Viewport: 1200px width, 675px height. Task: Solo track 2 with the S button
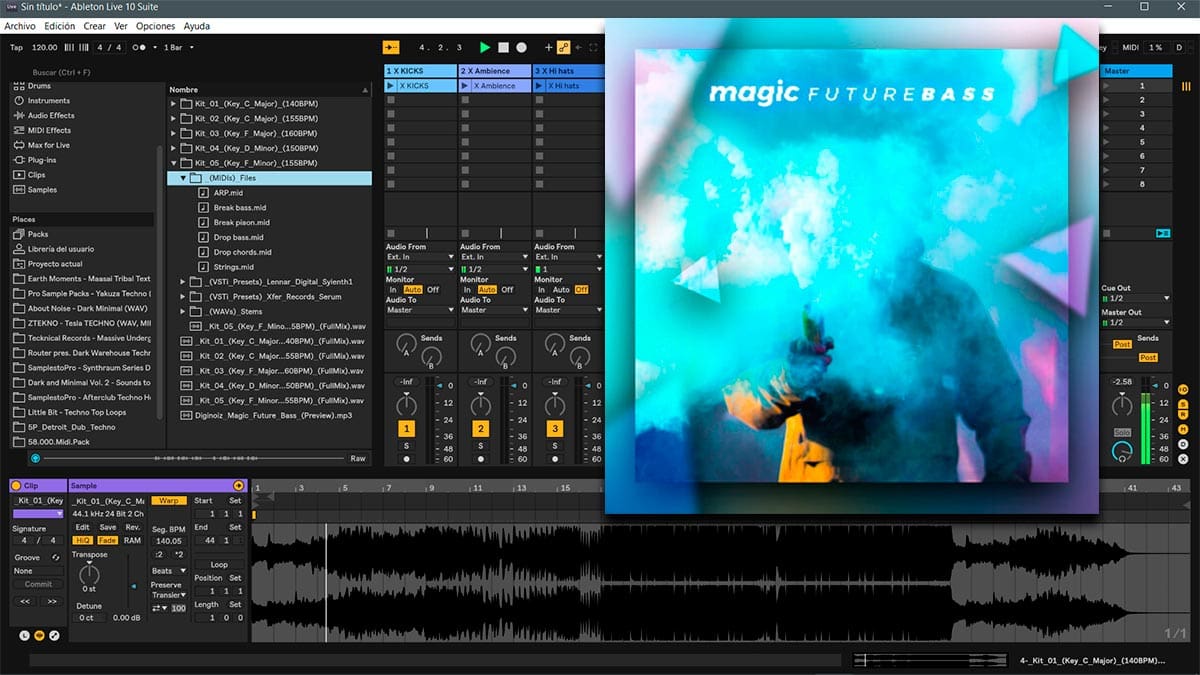click(x=480, y=446)
